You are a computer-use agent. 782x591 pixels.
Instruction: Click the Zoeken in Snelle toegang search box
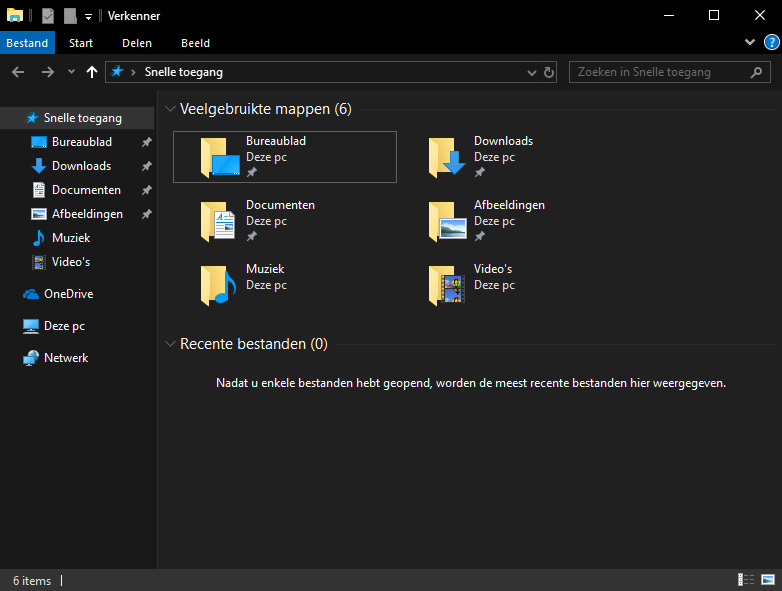pyautogui.click(x=660, y=72)
